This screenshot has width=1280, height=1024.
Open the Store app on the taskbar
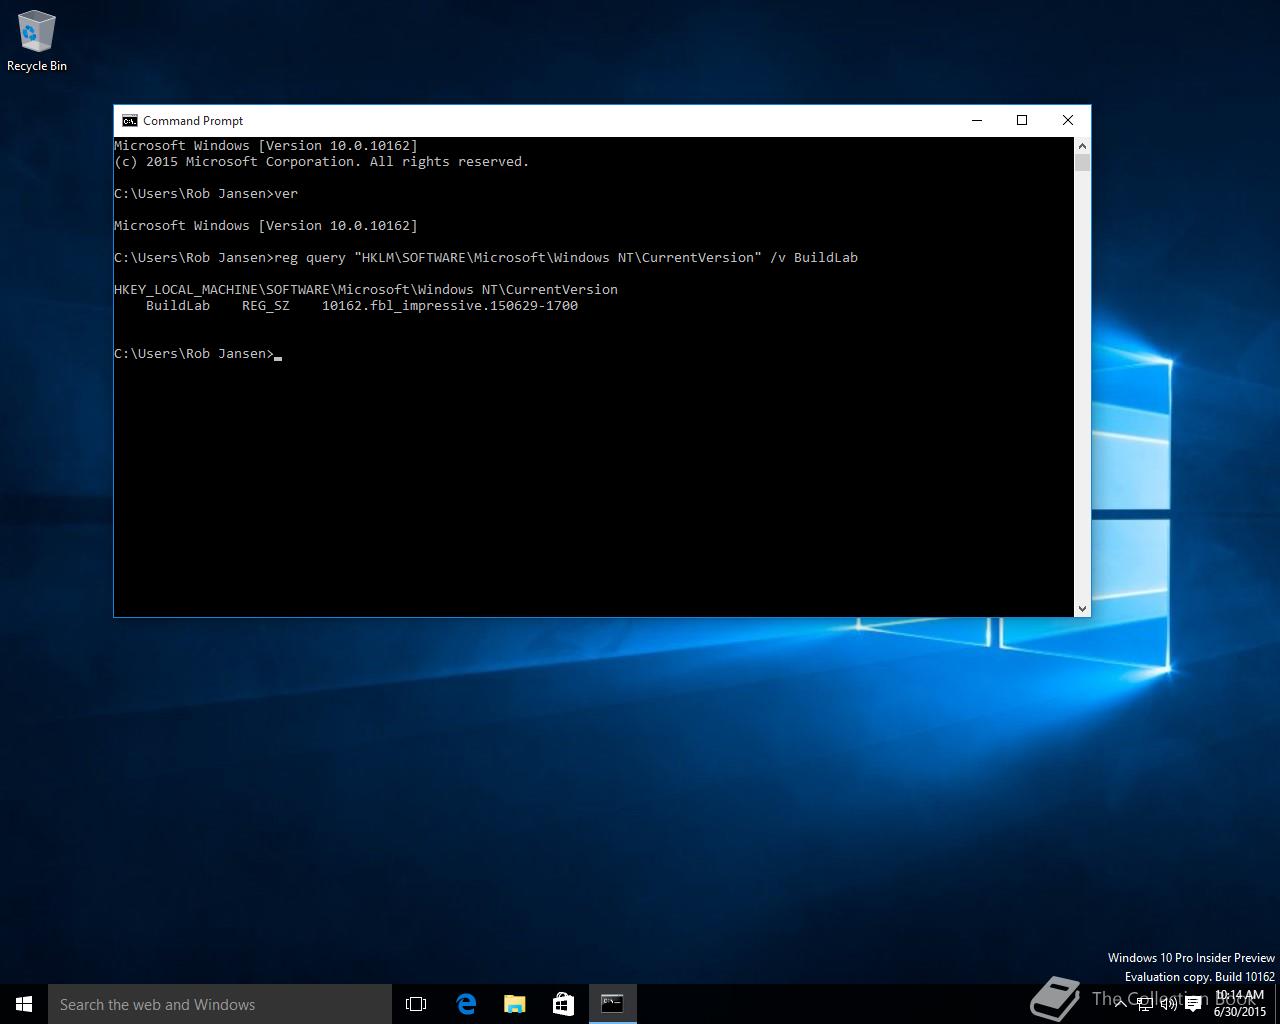point(563,1004)
